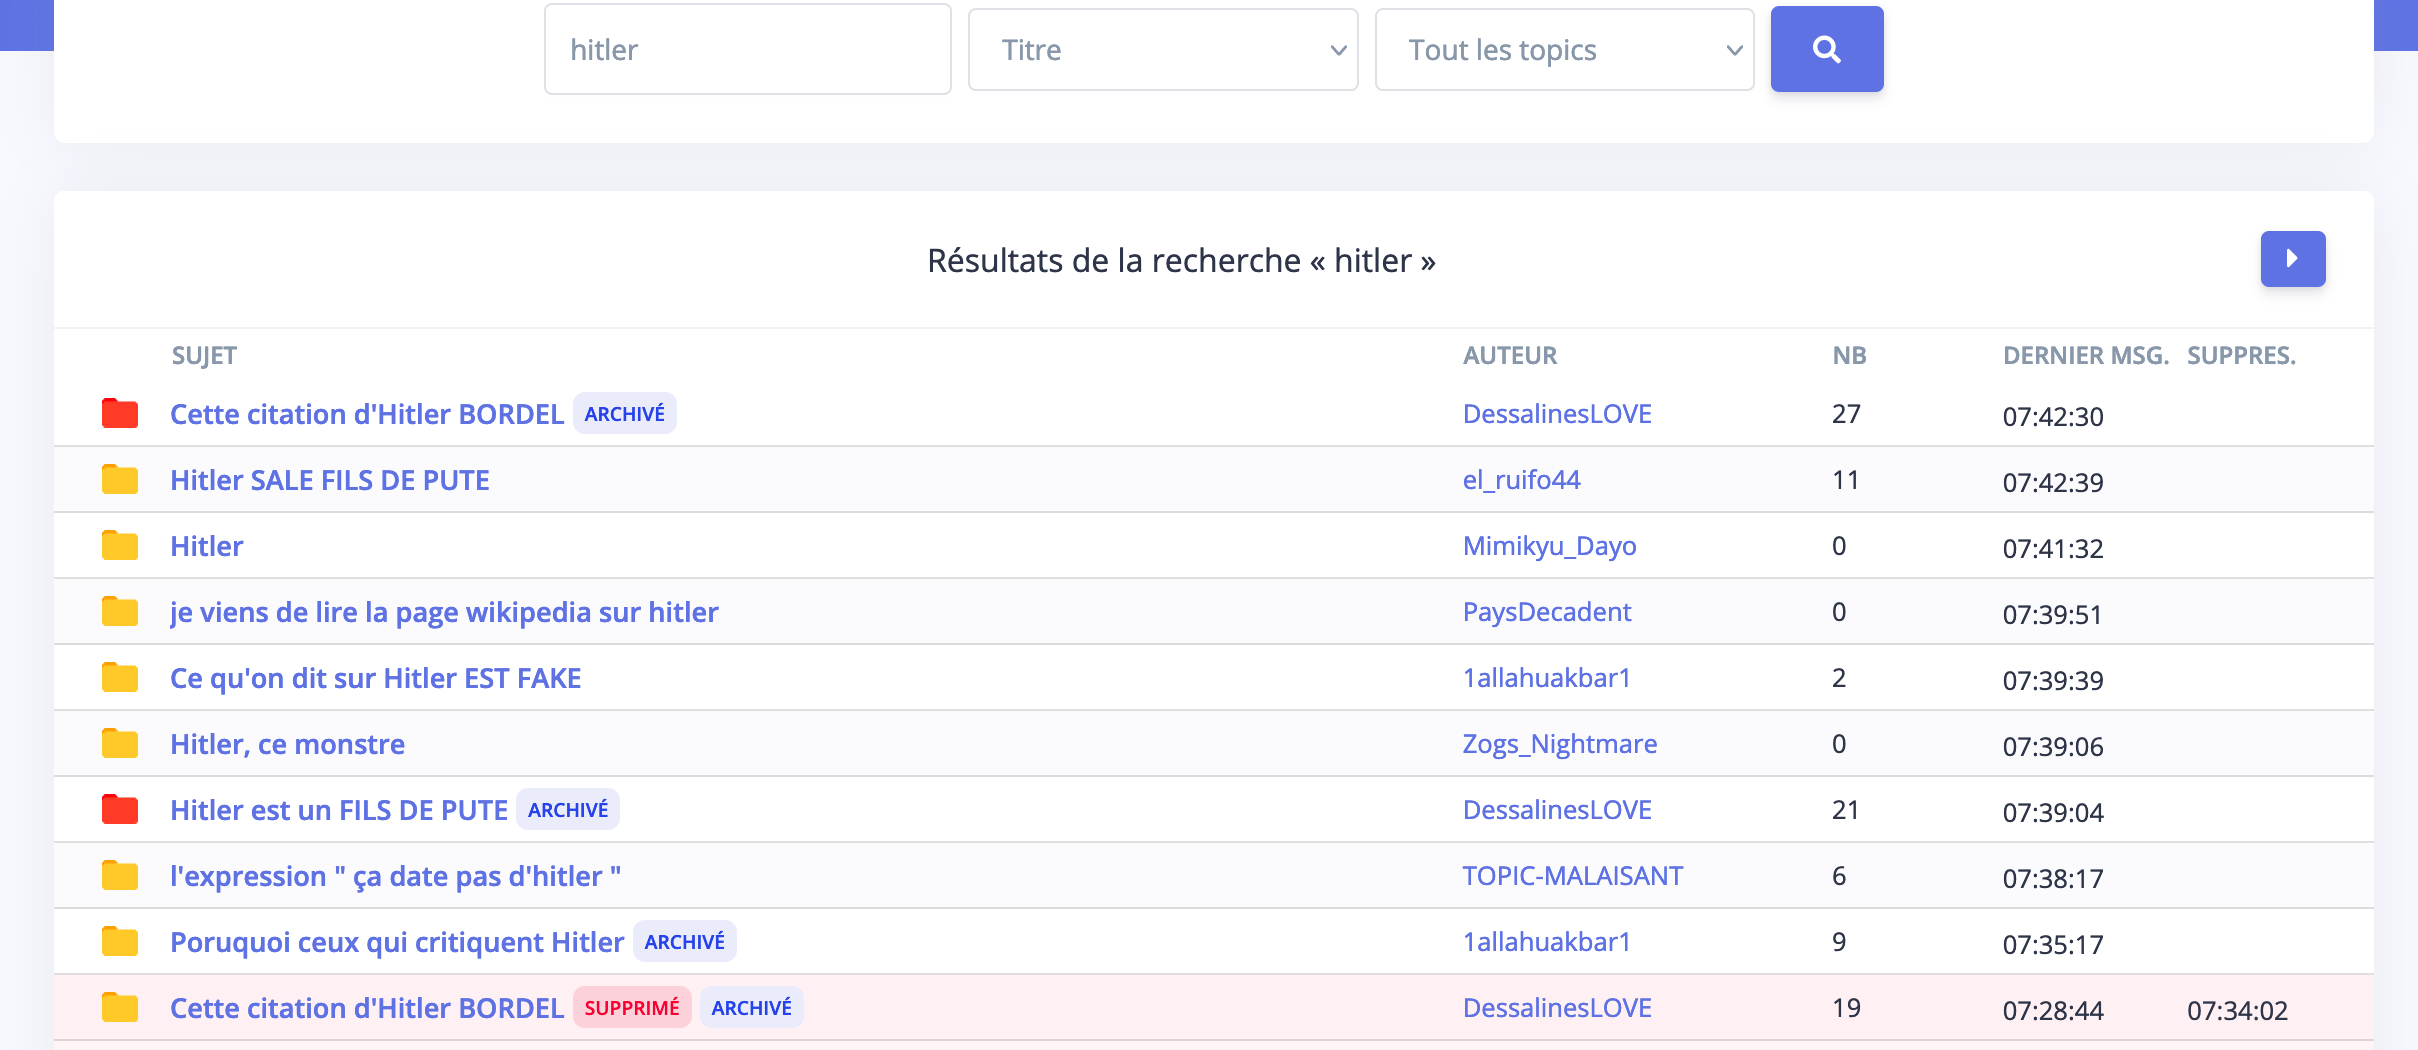Open topic Hitler, ce monstre

287,744
